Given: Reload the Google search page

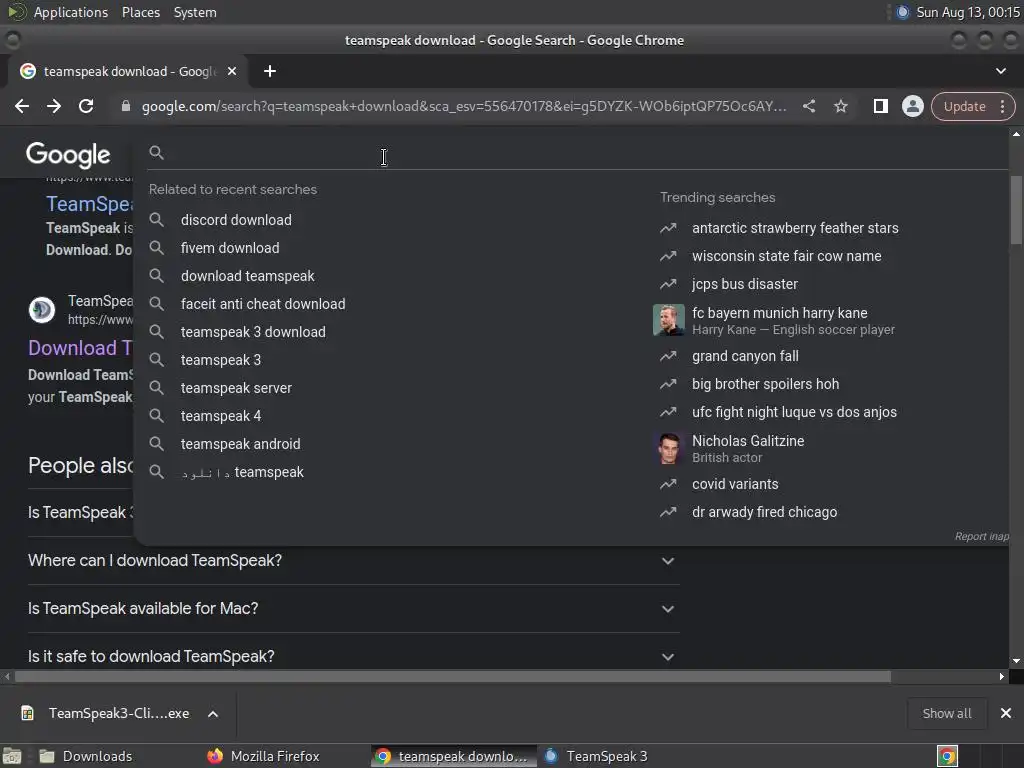Looking at the screenshot, I should [x=86, y=106].
